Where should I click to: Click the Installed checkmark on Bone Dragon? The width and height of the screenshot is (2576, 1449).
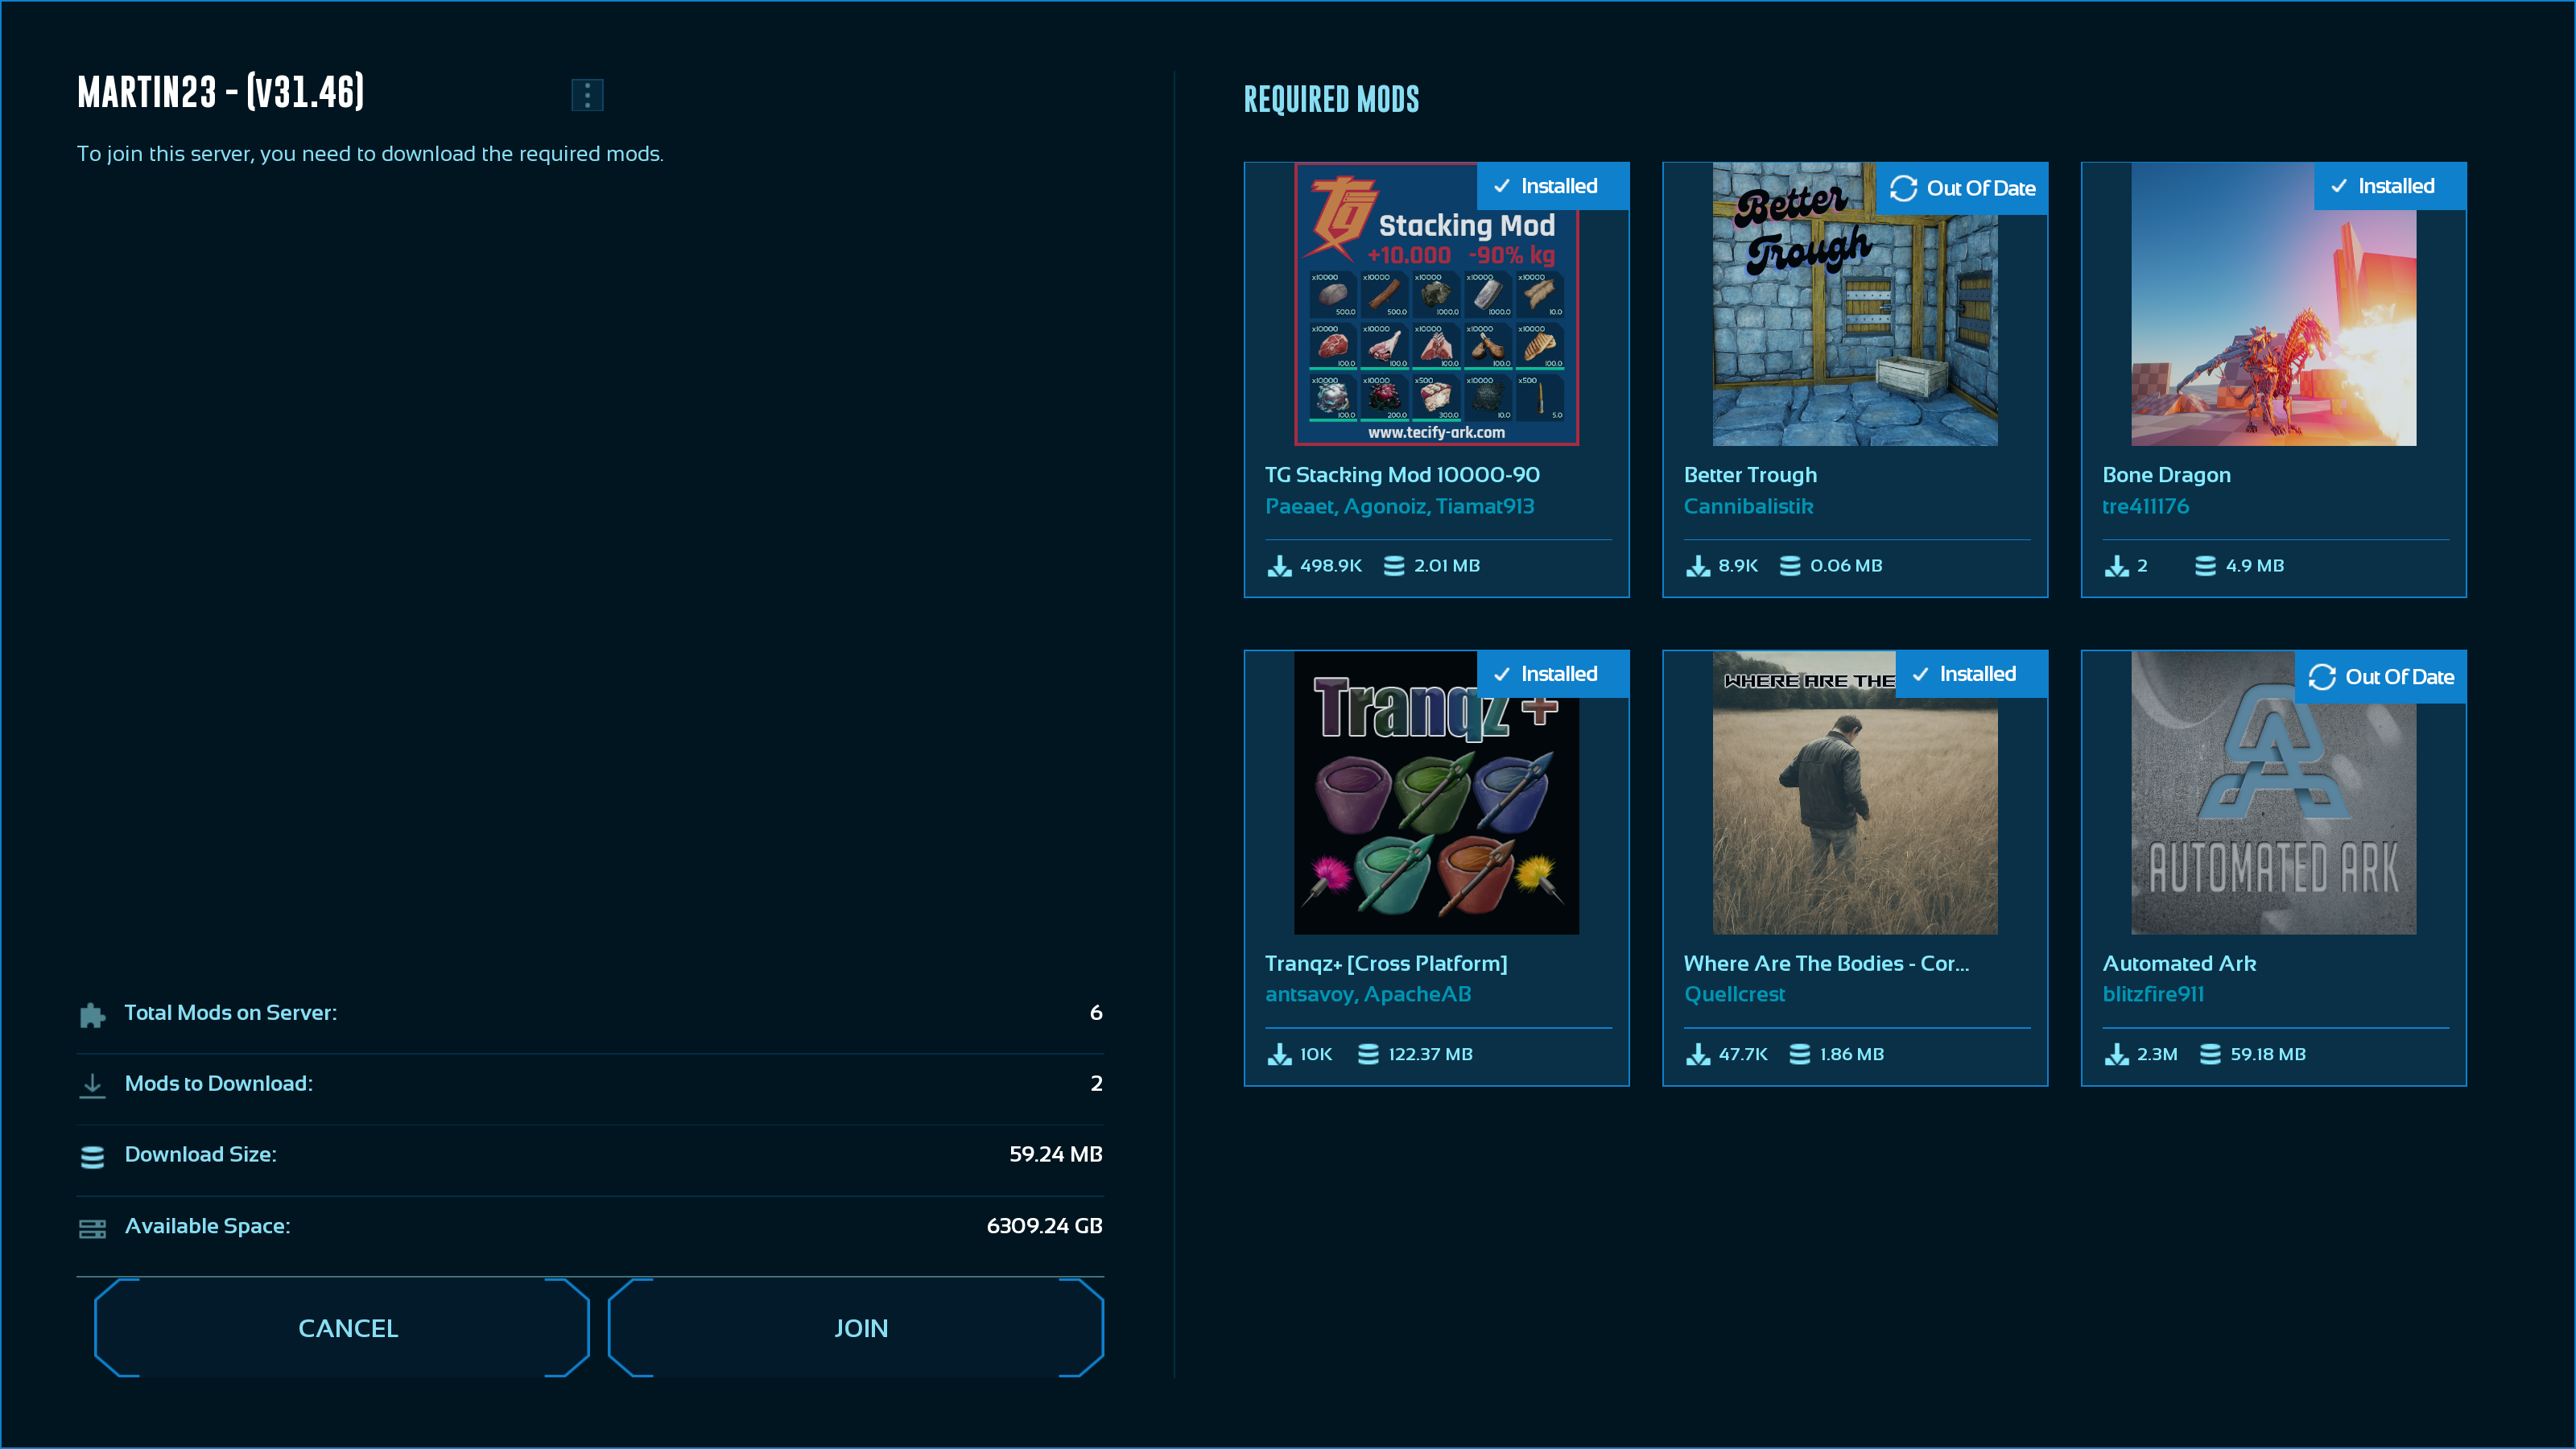tap(2339, 186)
